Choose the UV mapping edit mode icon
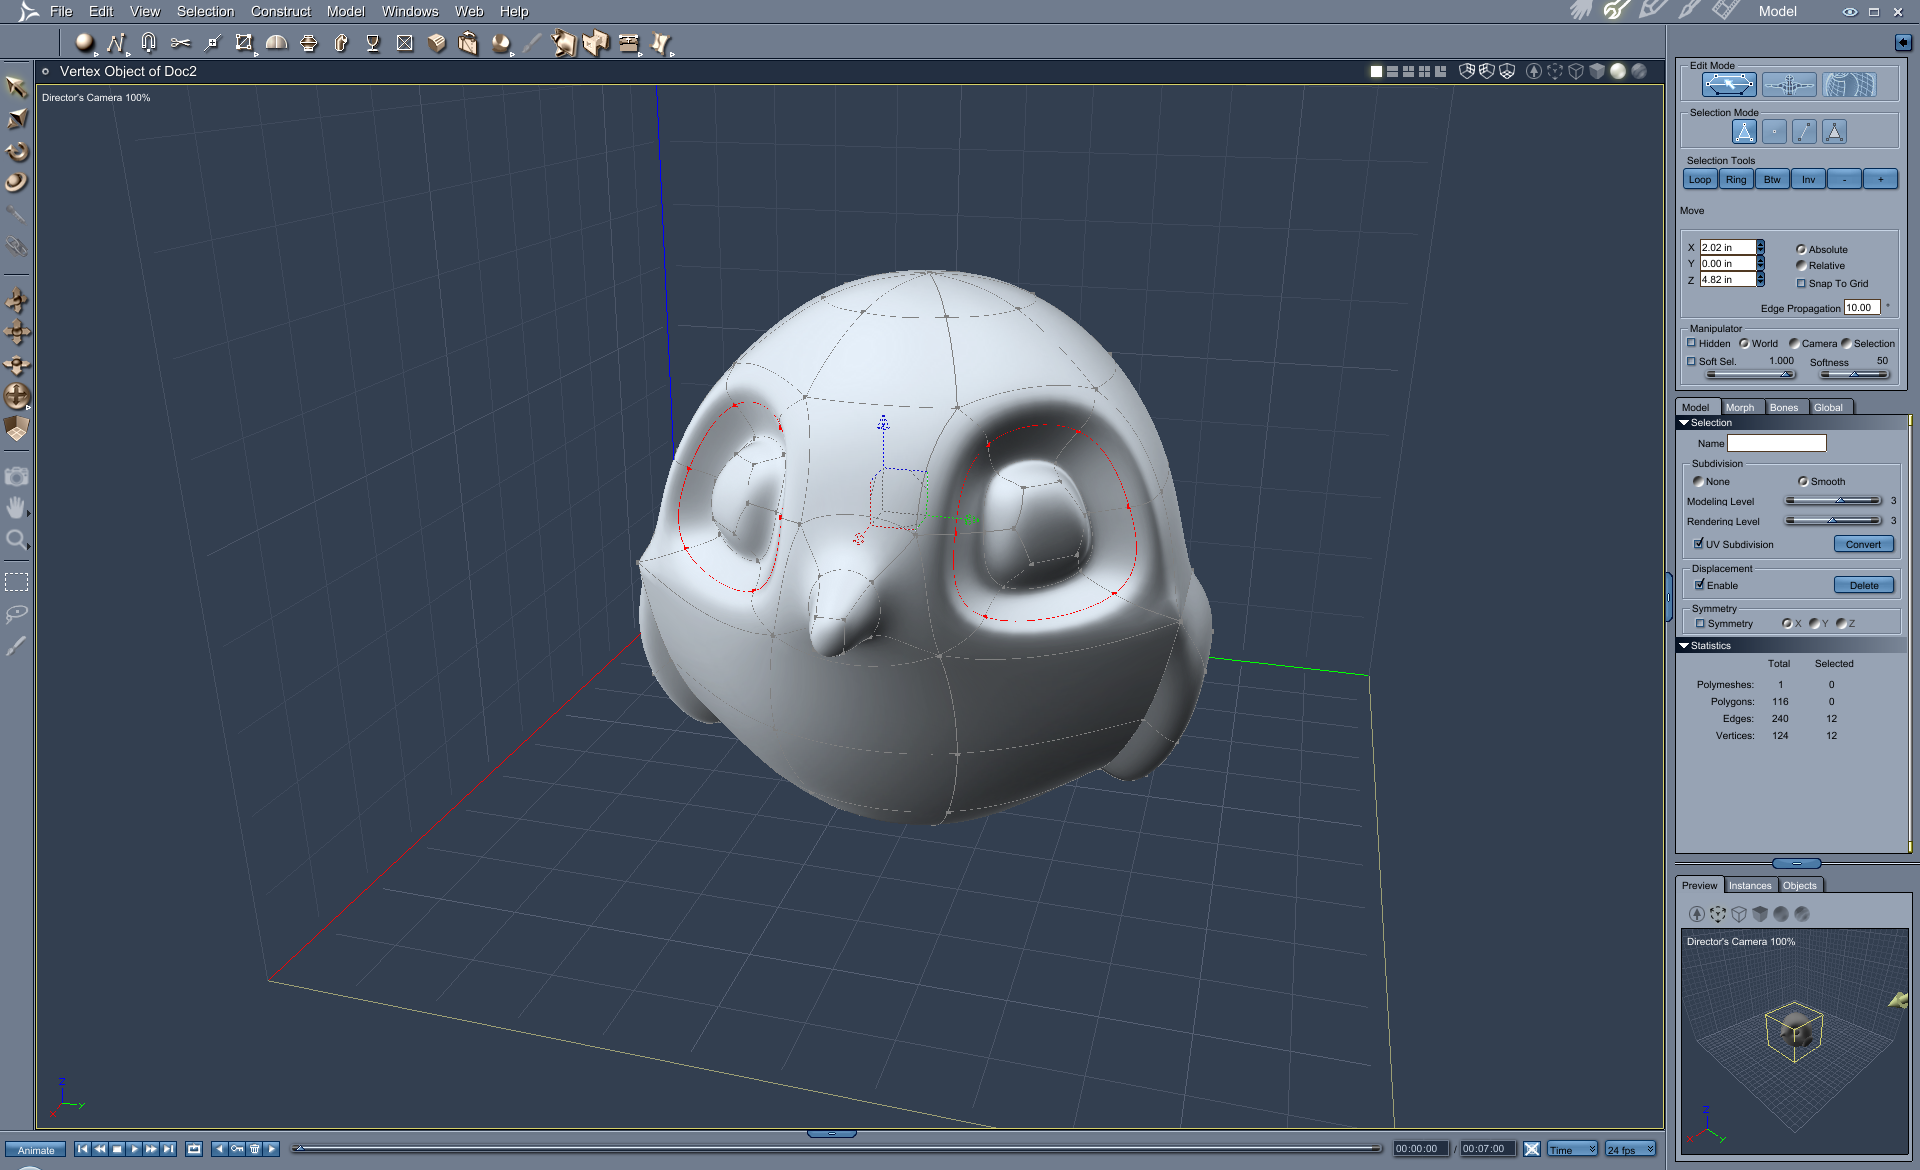1920x1170 pixels. [1848, 85]
